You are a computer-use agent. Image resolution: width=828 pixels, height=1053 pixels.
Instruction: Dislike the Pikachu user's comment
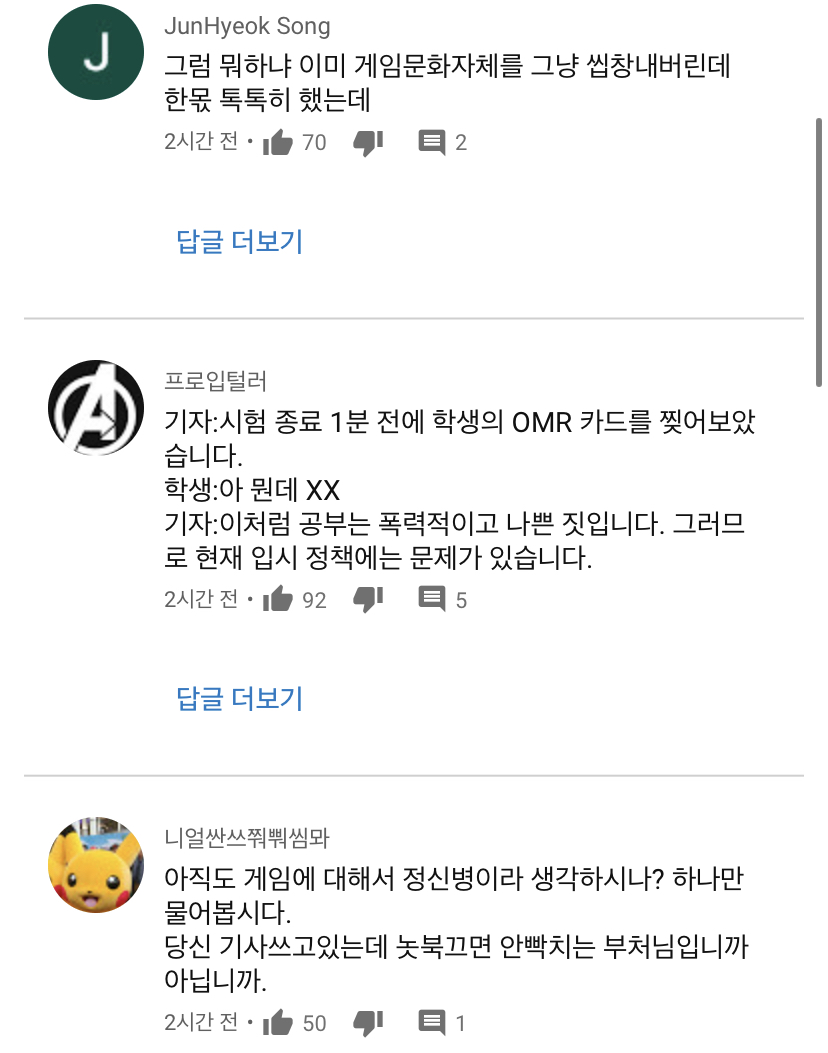[x=368, y=1023]
